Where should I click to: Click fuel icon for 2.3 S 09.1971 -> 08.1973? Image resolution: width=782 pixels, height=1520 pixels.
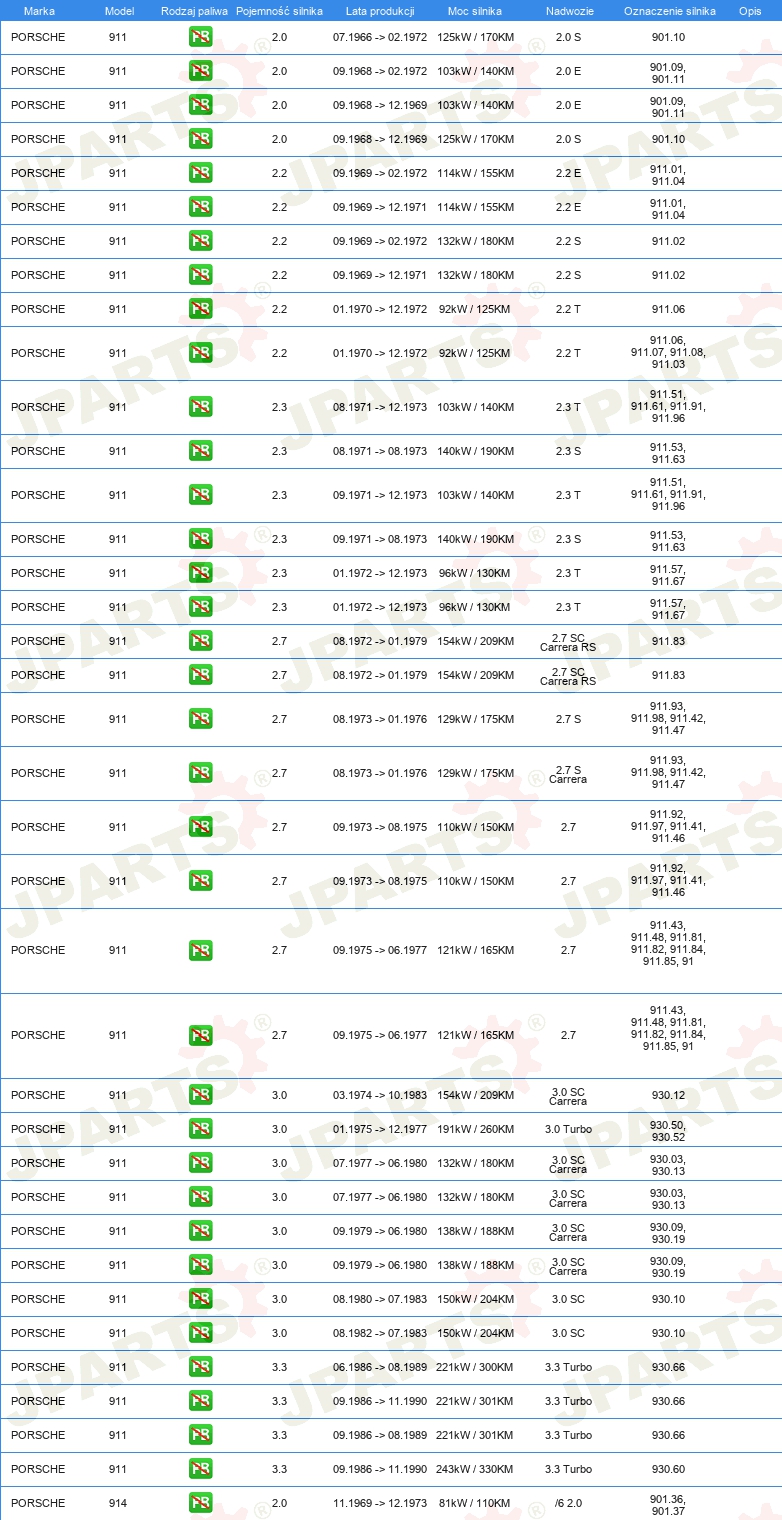[200, 539]
